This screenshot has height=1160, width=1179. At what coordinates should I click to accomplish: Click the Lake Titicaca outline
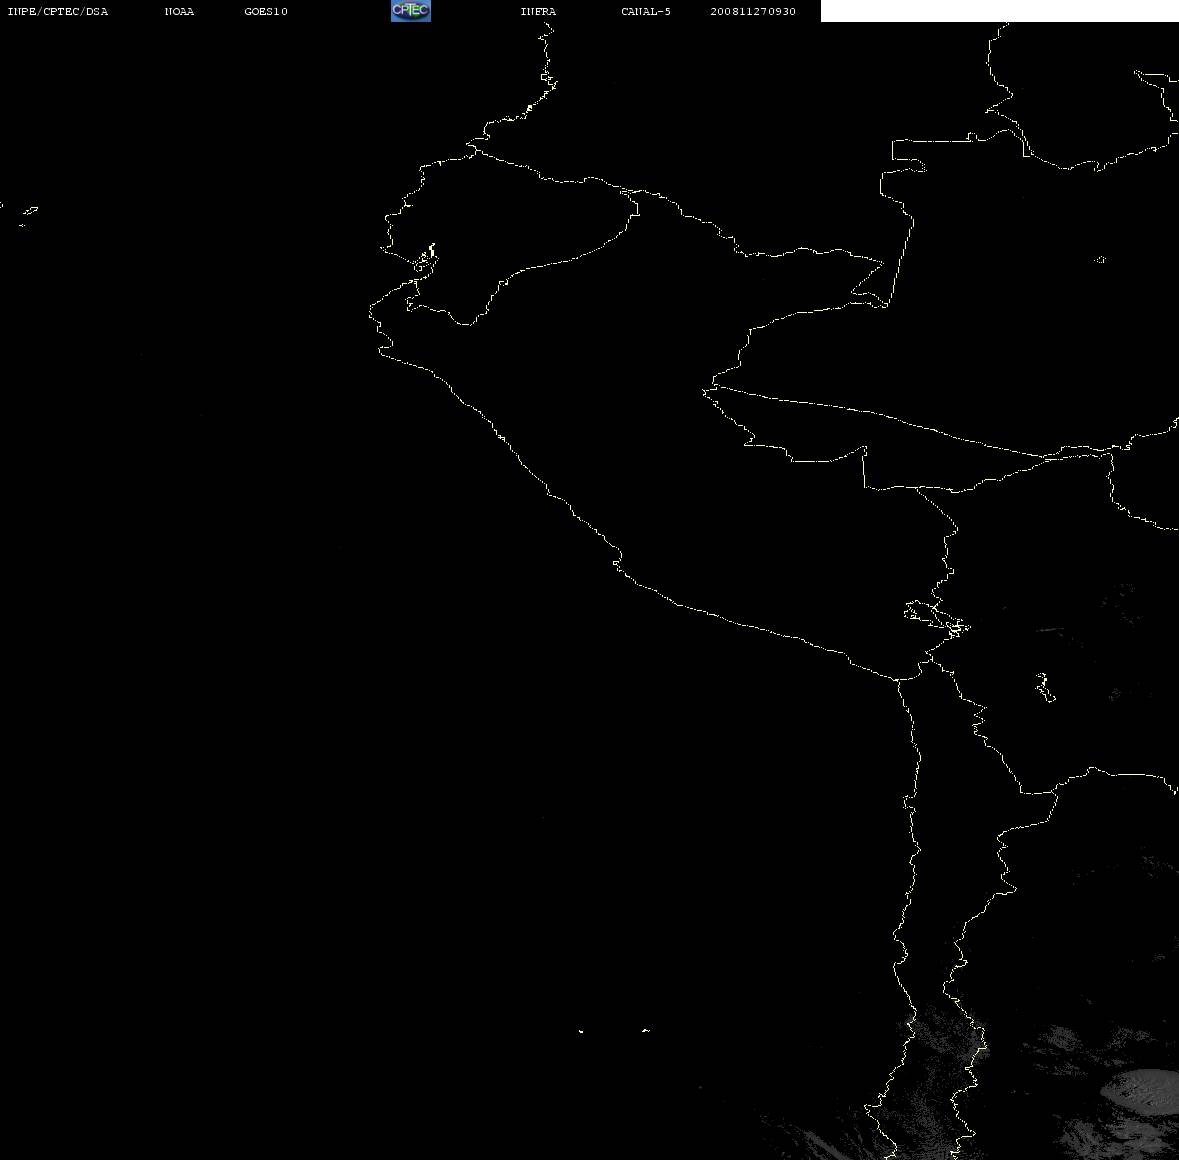[x=936, y=619]
